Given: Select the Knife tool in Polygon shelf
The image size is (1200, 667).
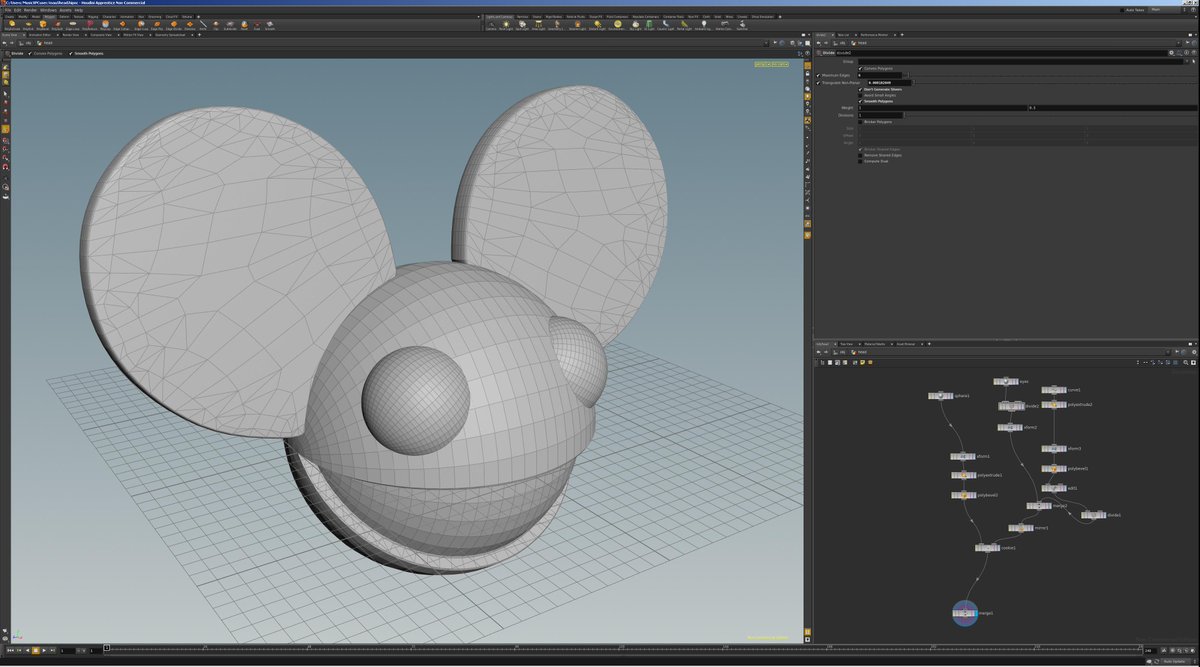Looking at the screenshot, I should [x=203, y=25].
